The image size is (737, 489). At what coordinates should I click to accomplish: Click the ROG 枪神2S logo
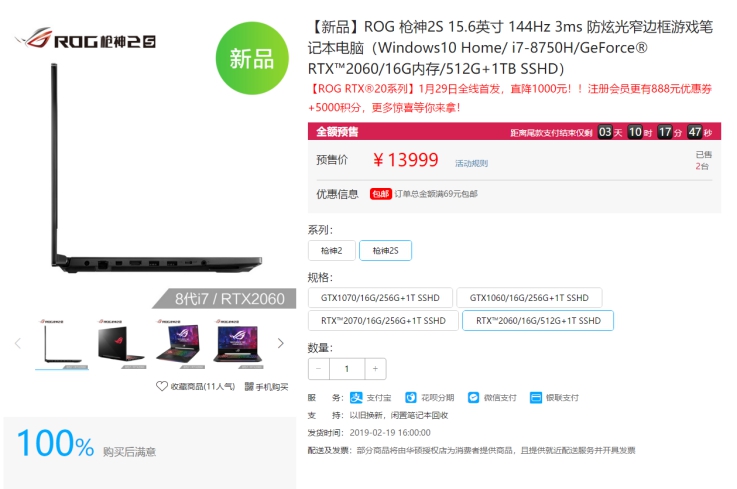[85, 39]
